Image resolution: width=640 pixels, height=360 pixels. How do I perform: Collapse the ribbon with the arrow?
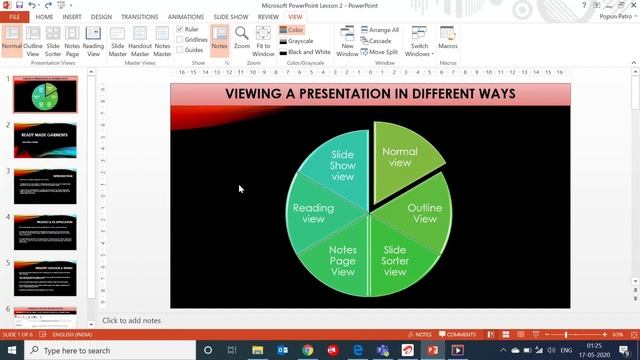pyautogui.click(x=634, y=63)
